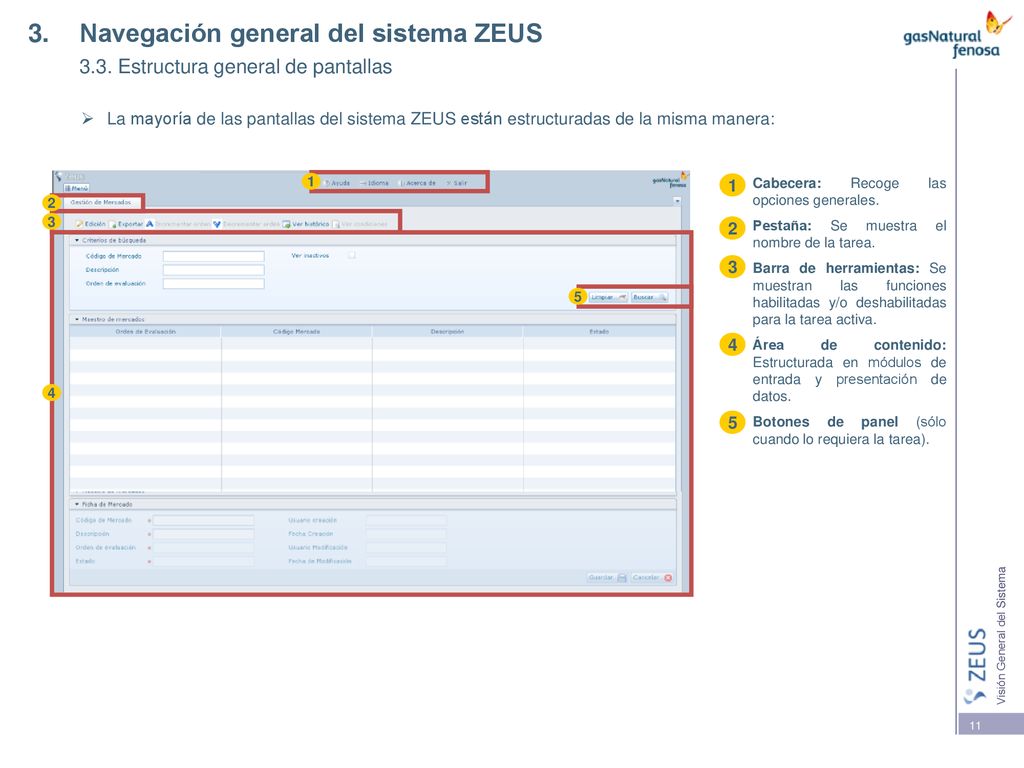Toggle the Ver inactivos checkbox
Screen dimensions: 1024x768
351,255
